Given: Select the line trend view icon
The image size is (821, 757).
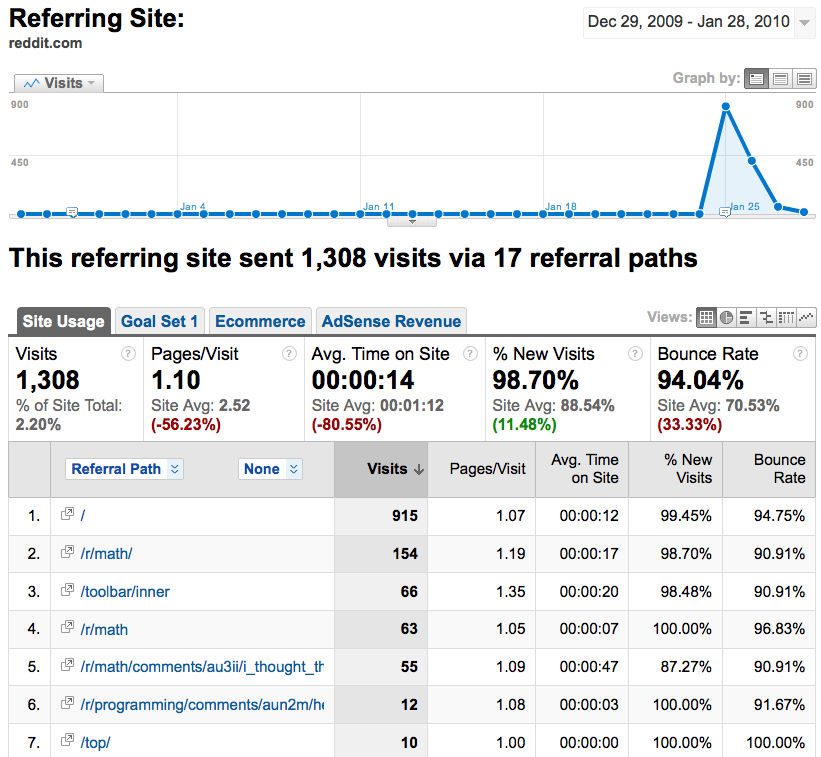Looking at the screenshot, I should tap(806, 317).
